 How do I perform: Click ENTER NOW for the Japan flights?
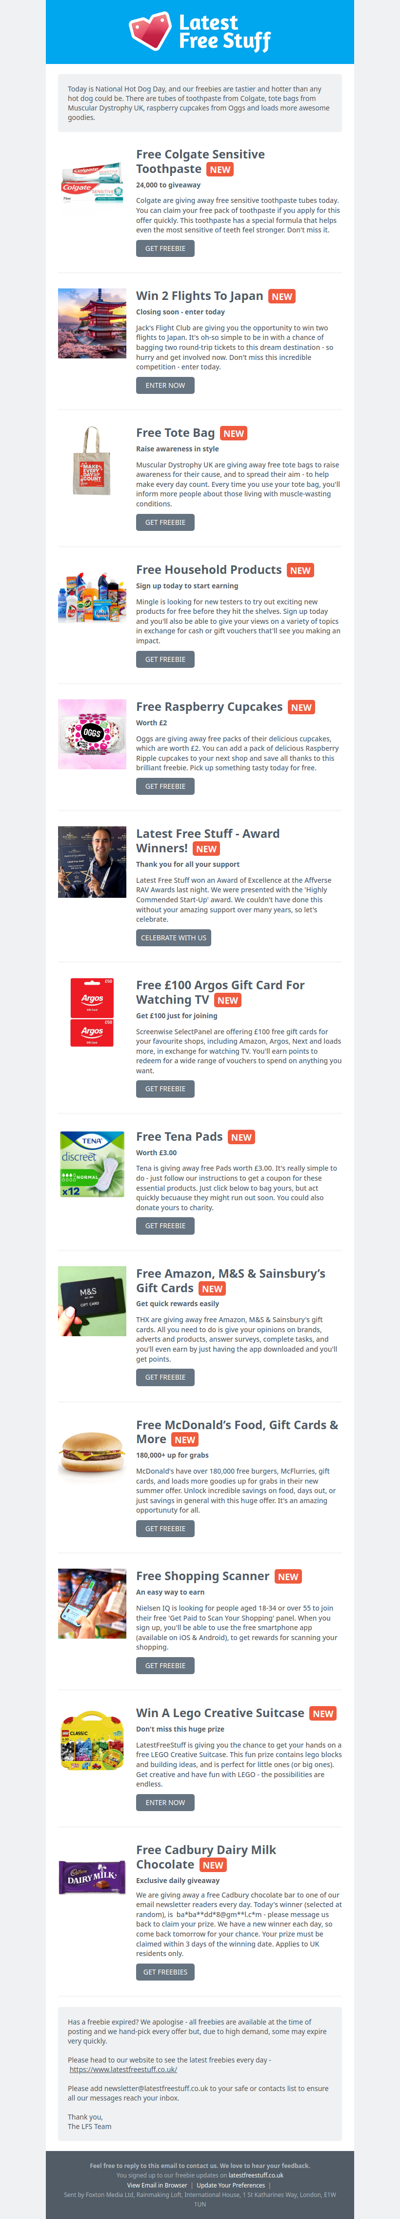(x=165, y=385)
